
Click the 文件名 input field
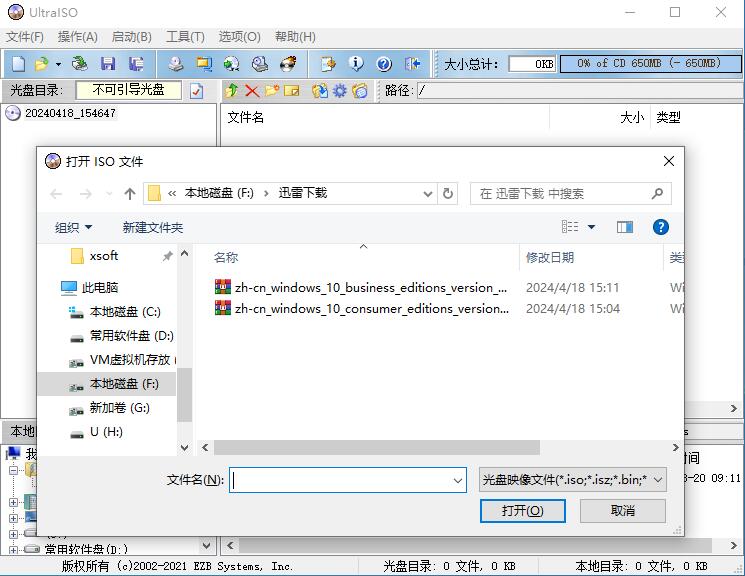(x=347, y=480)
